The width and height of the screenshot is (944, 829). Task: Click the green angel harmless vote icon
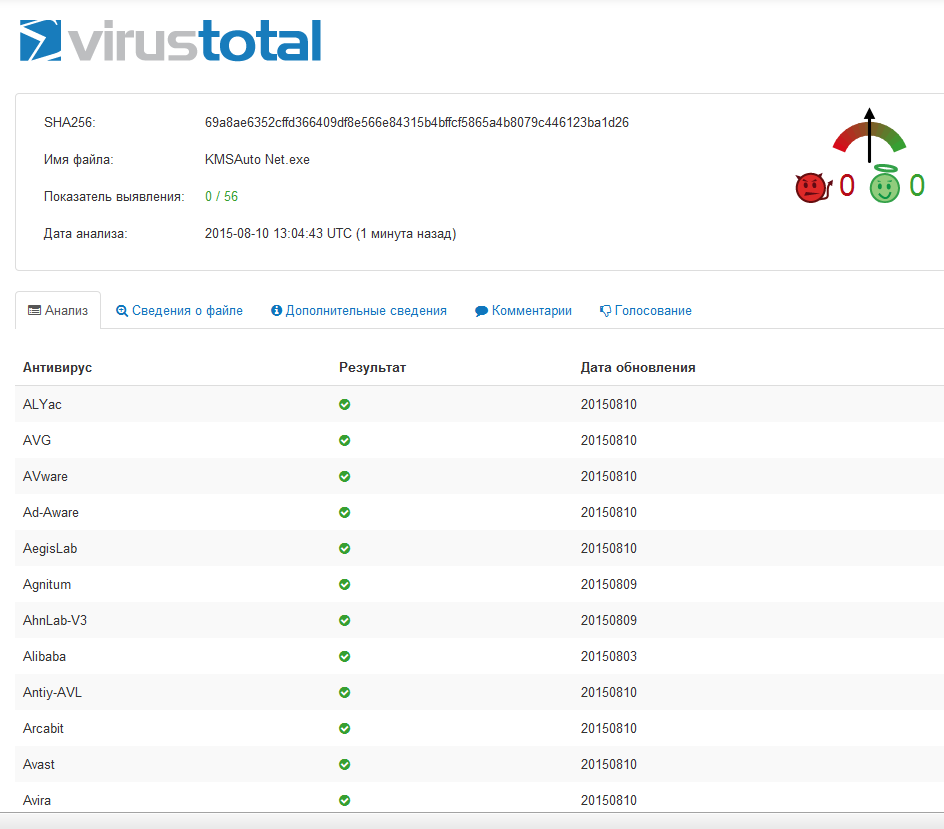coord(884,186)
